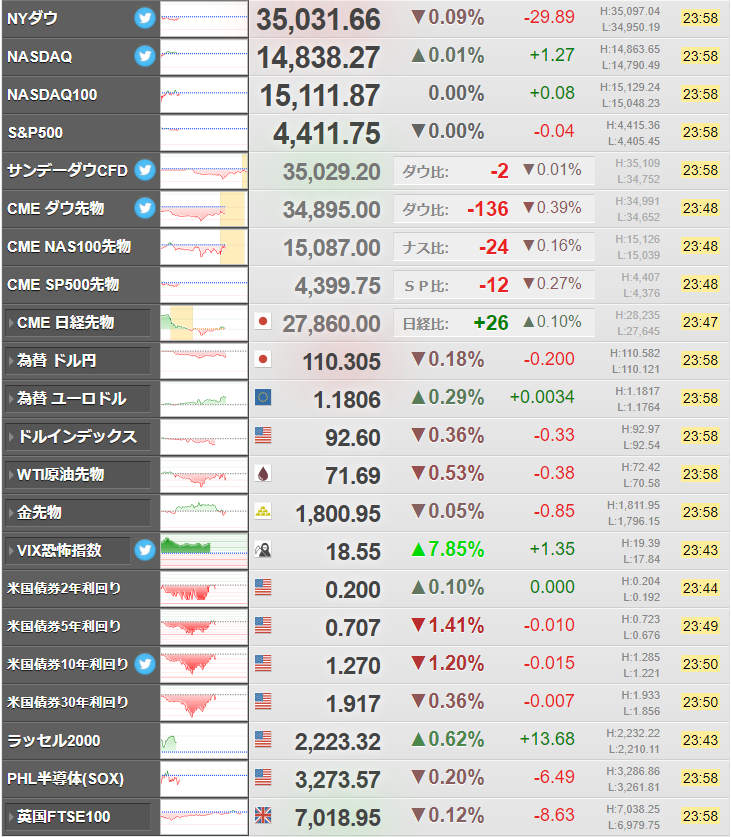Expand the ドルインデックス row
The image size is (731, 837).
77,437
